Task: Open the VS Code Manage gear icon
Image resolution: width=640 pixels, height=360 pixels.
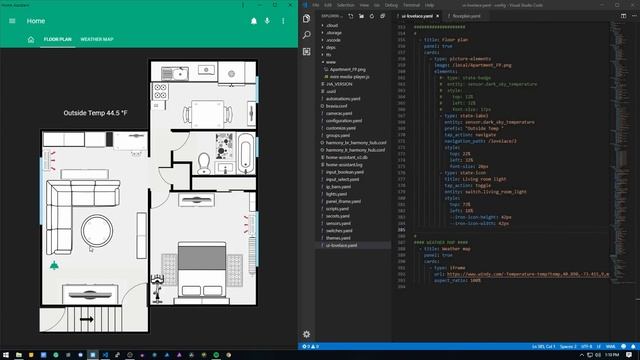Action: click(307, 334)
